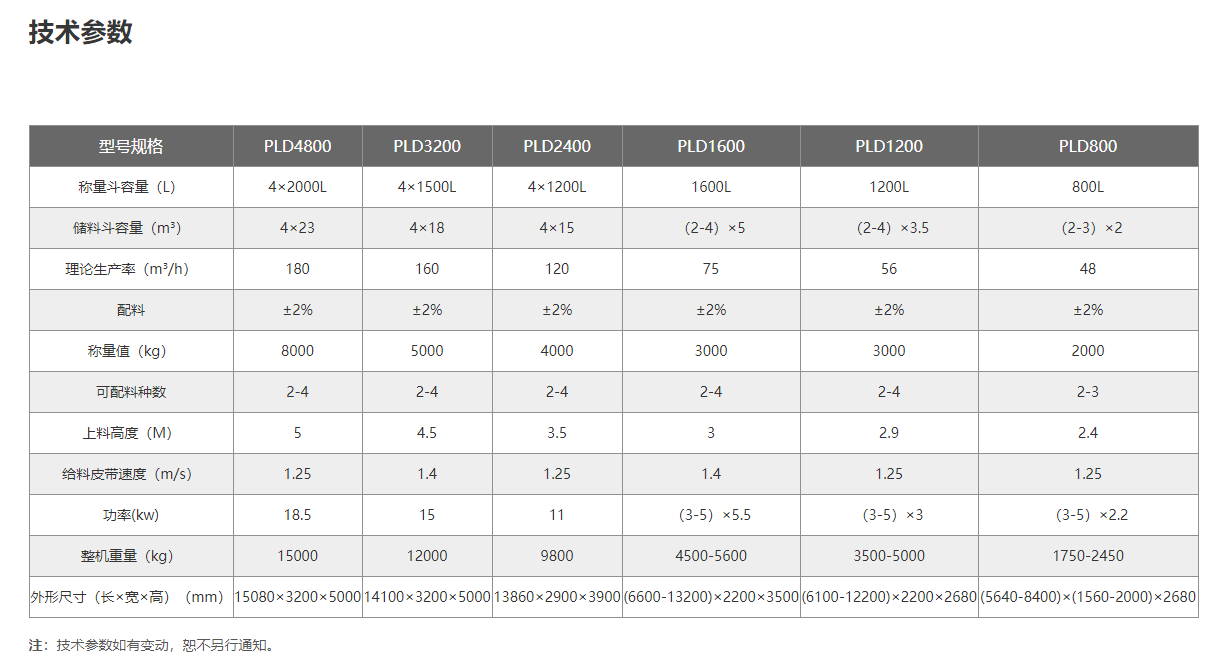Click the PLD1600 column header

point(711,146)
